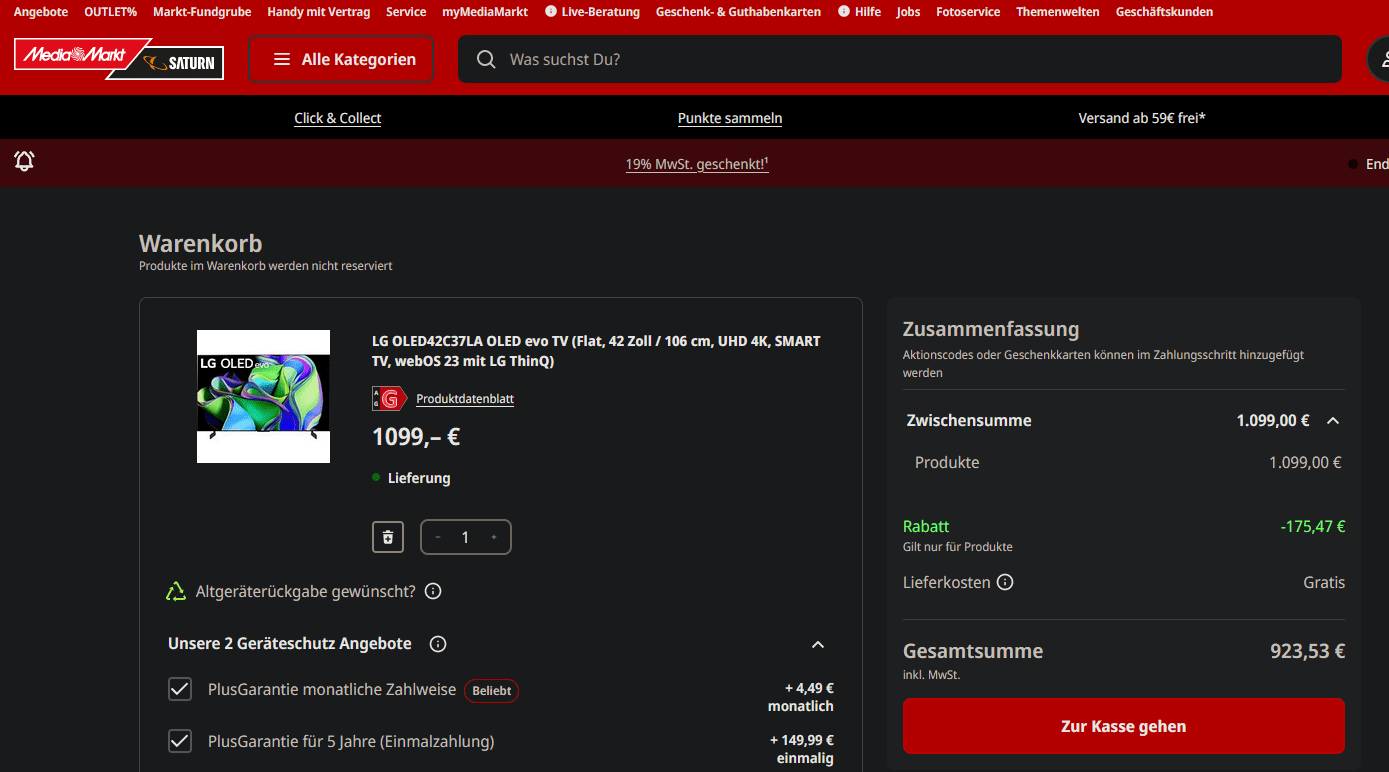
Task: Open 19% MwSt. geschenkt promotion link
Action: pyautogui.click(x=697, y=164)
